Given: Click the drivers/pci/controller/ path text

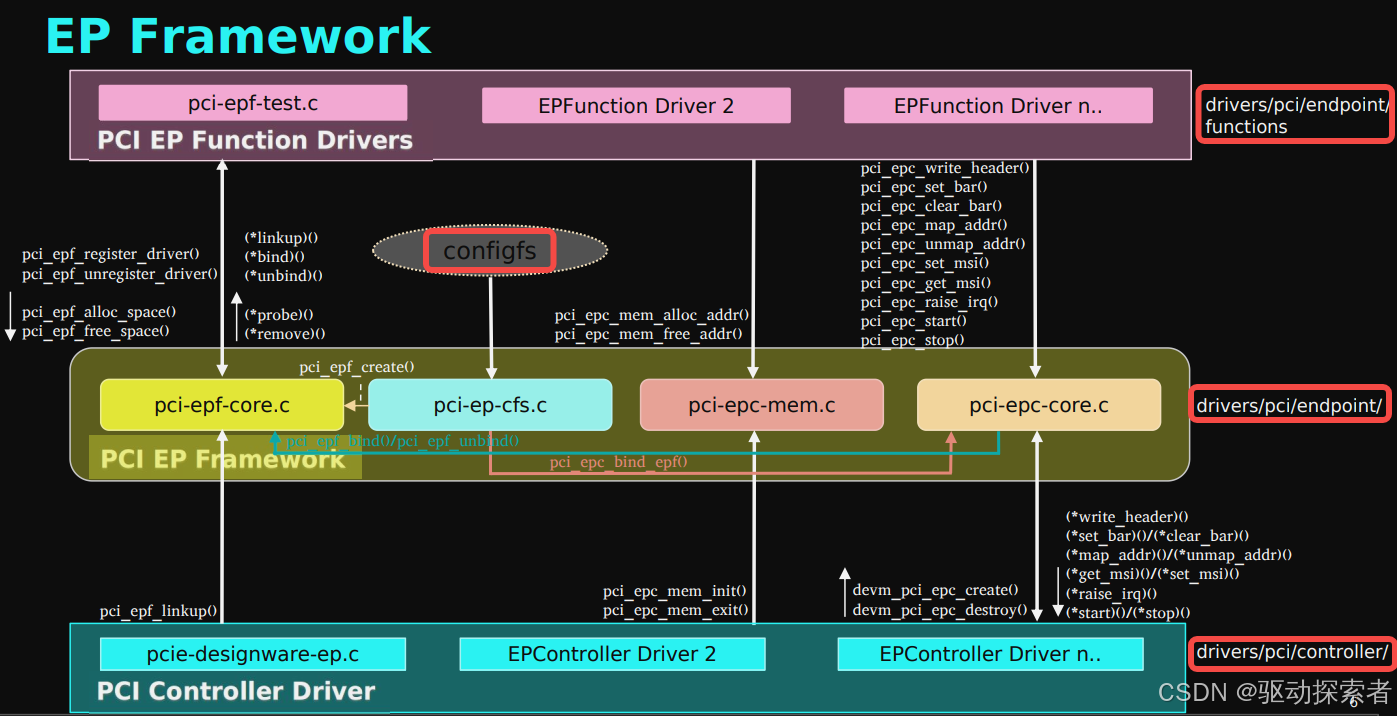Looking at the screenshot, I should point(1293,652).
